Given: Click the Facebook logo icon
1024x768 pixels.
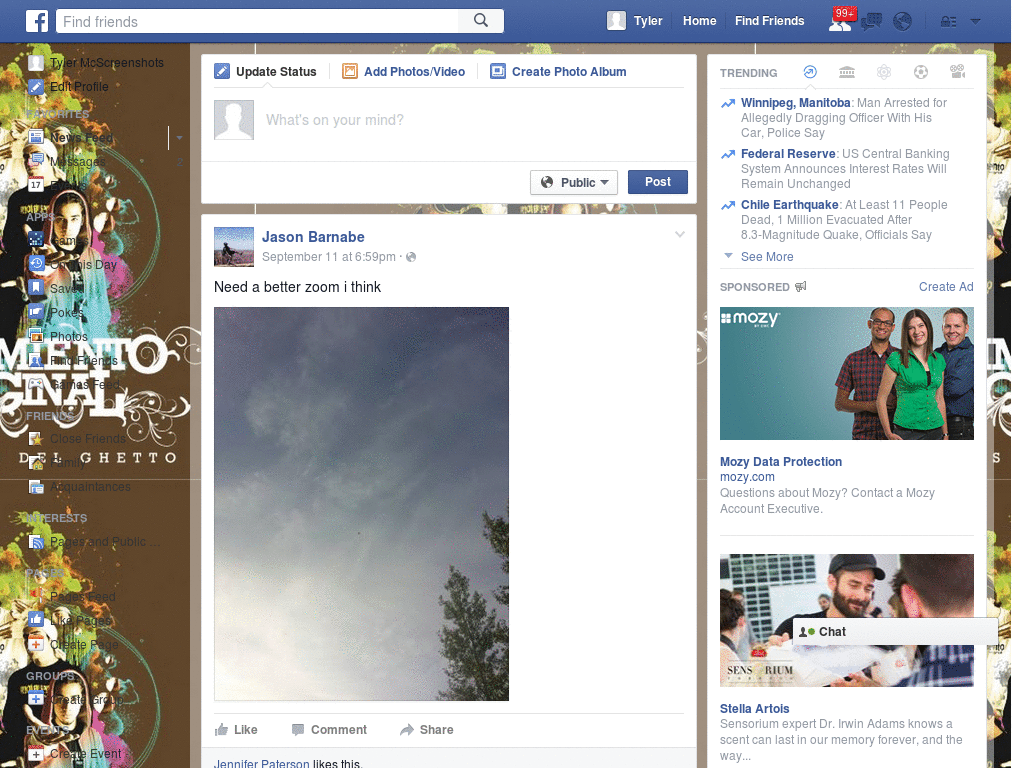Looking at the screenshot, I should 37,21.
